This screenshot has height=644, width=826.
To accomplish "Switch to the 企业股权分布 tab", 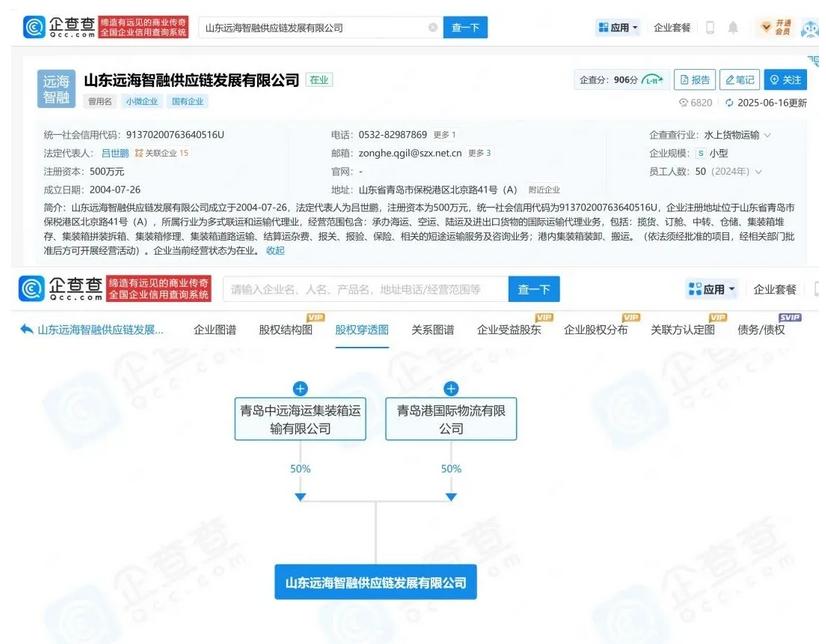I will click(x=596, y=330).
